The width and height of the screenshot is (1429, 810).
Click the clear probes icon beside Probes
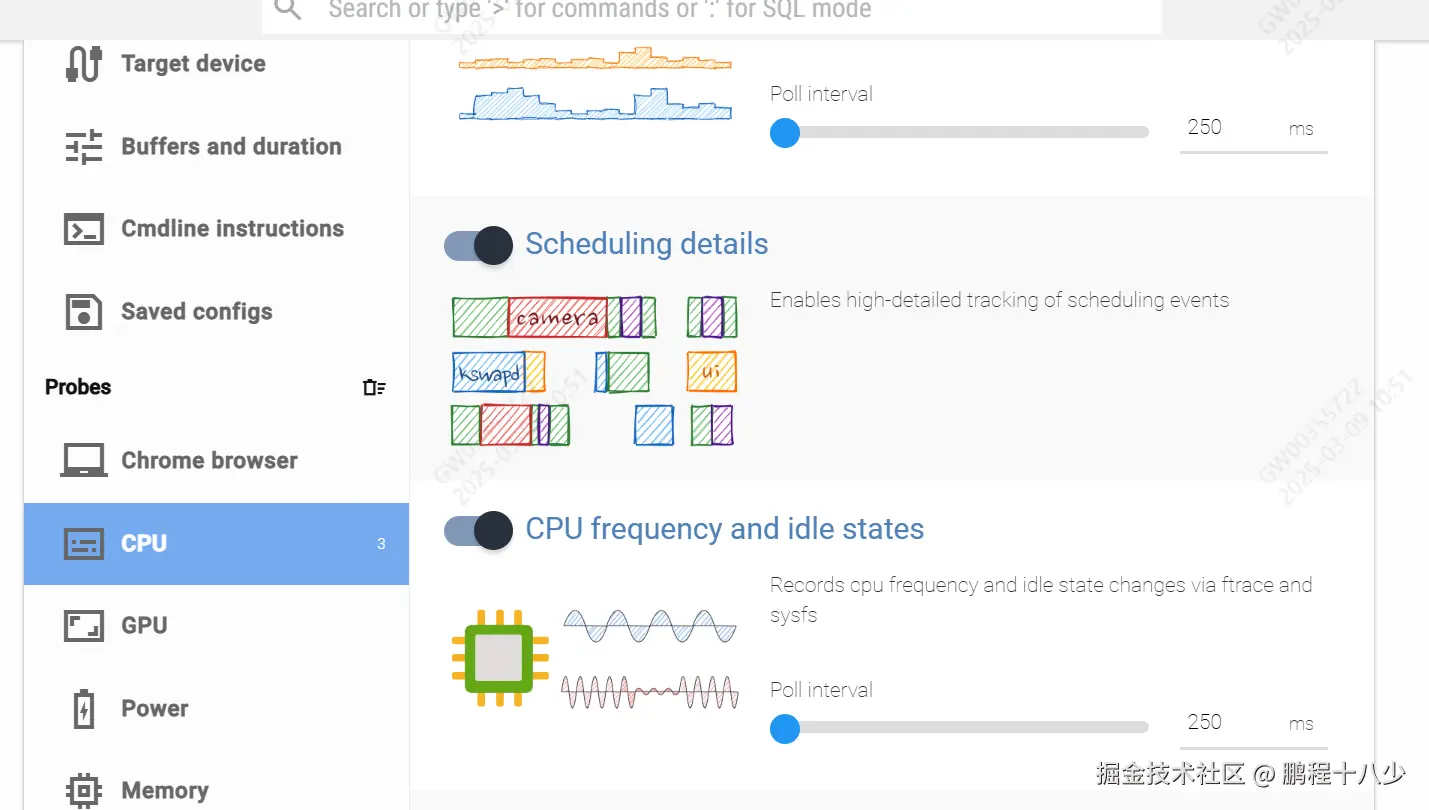click(x=374, y=388)
